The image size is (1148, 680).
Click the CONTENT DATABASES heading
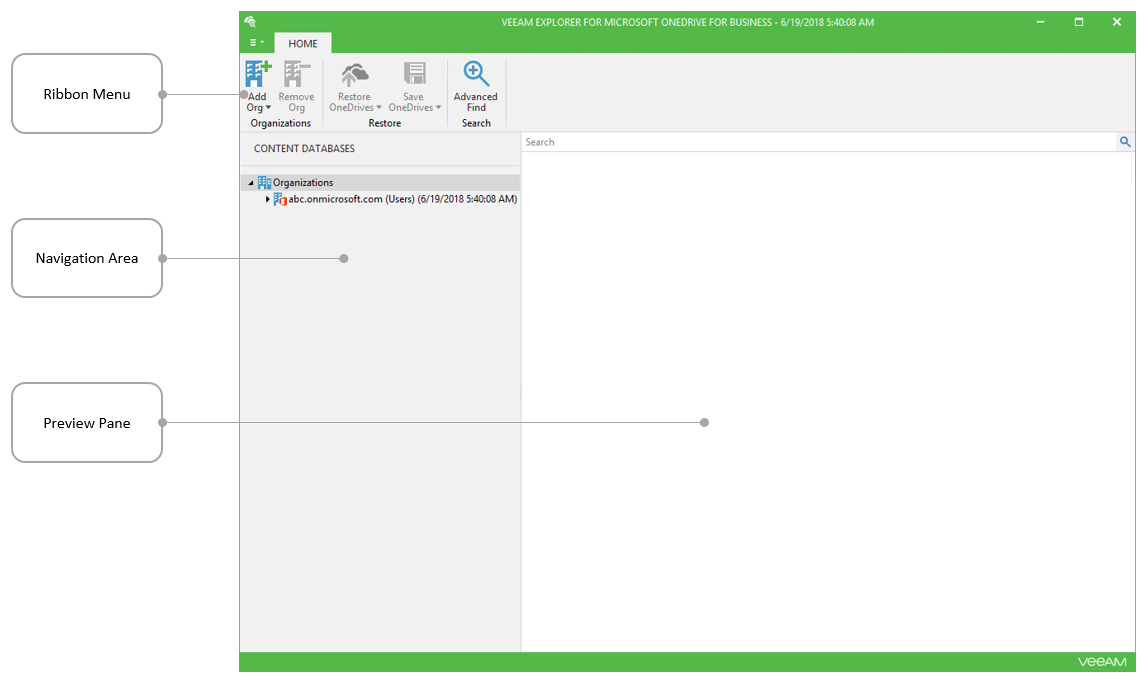305,149
